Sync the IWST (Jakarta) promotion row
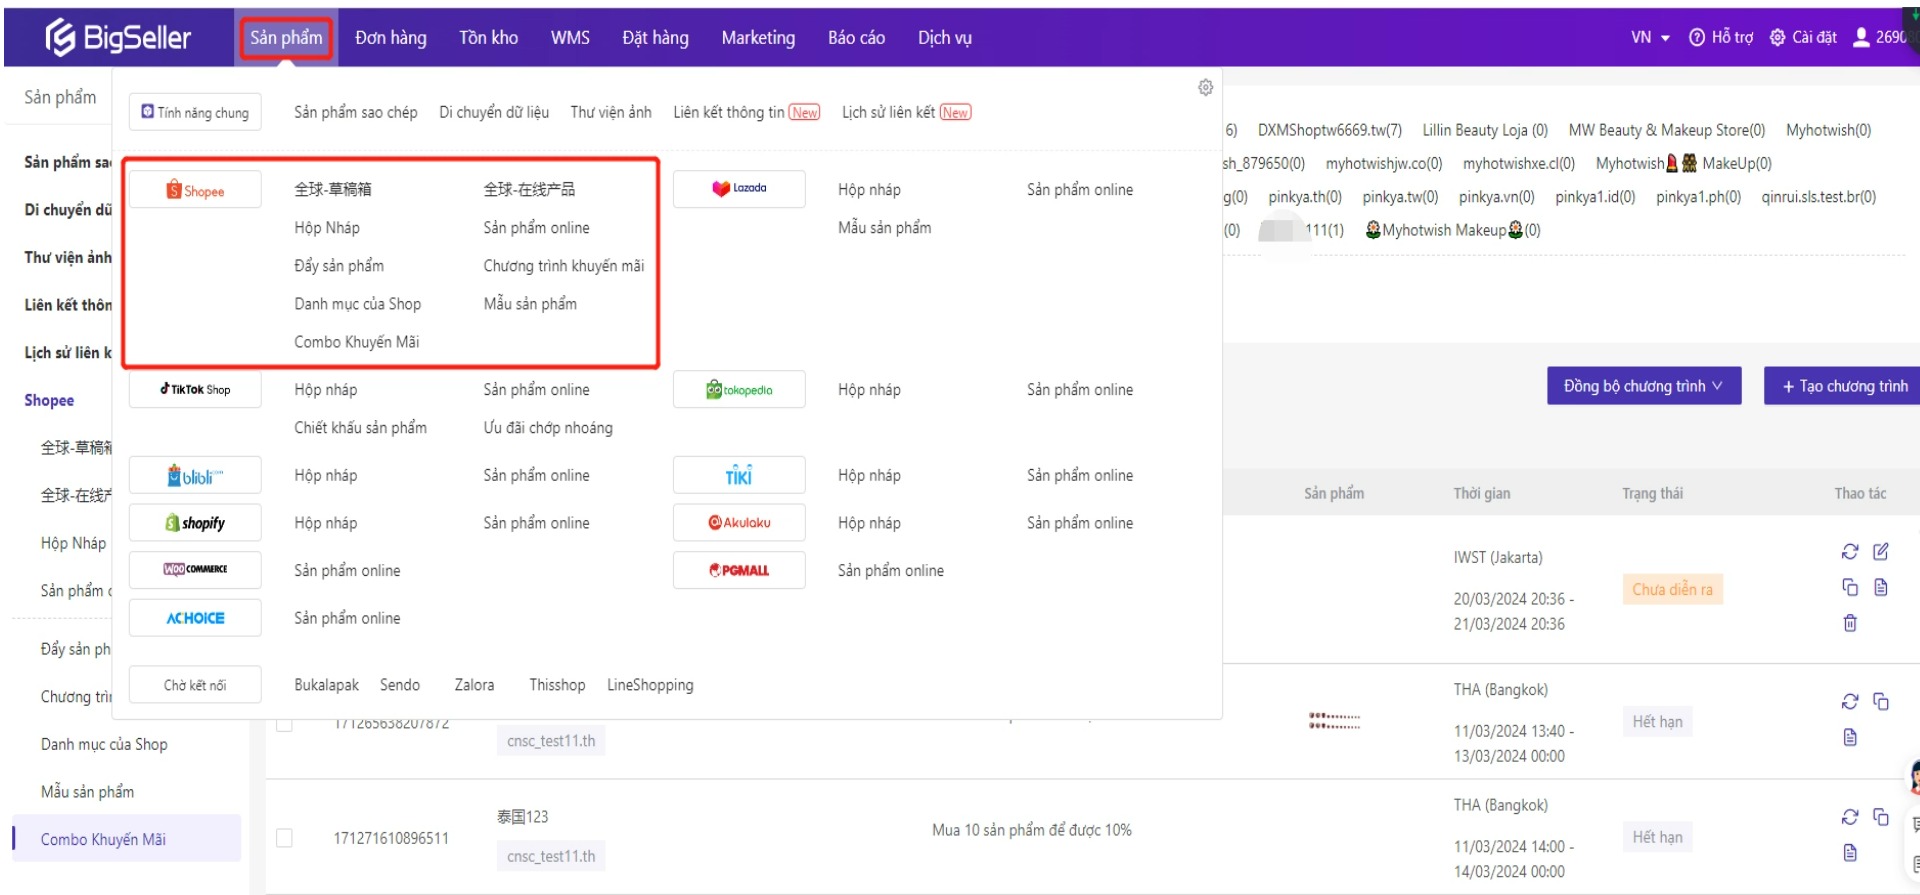 pyautogui.click(x=1850, y=551)
